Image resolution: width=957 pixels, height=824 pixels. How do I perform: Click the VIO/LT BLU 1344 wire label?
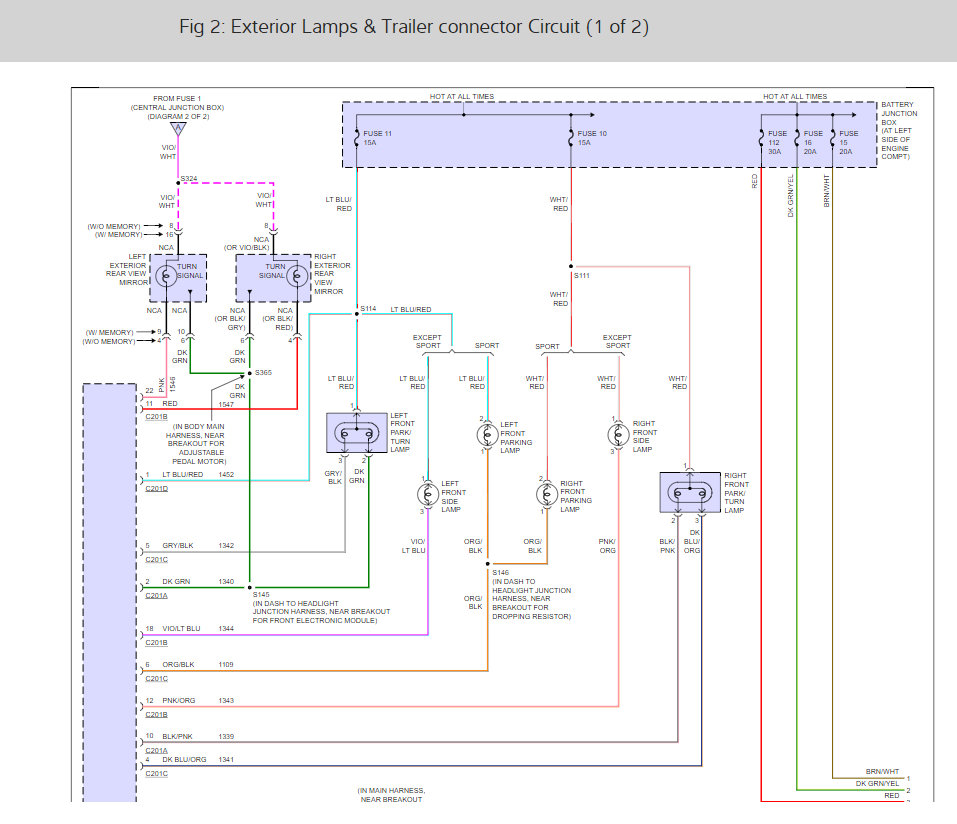(x=198, y=629)
